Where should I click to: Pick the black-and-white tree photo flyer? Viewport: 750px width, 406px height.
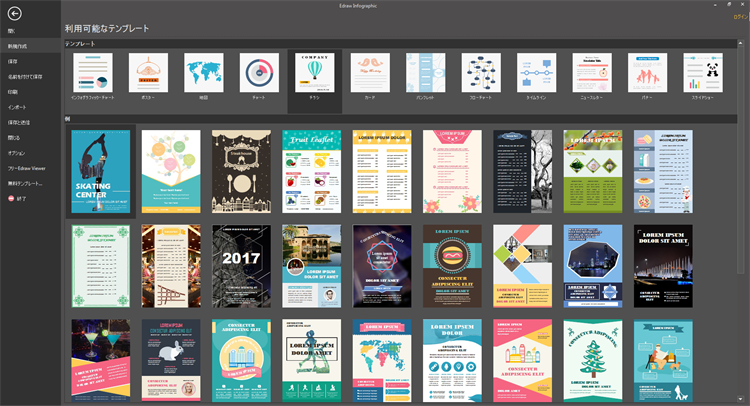pos(522,172)
